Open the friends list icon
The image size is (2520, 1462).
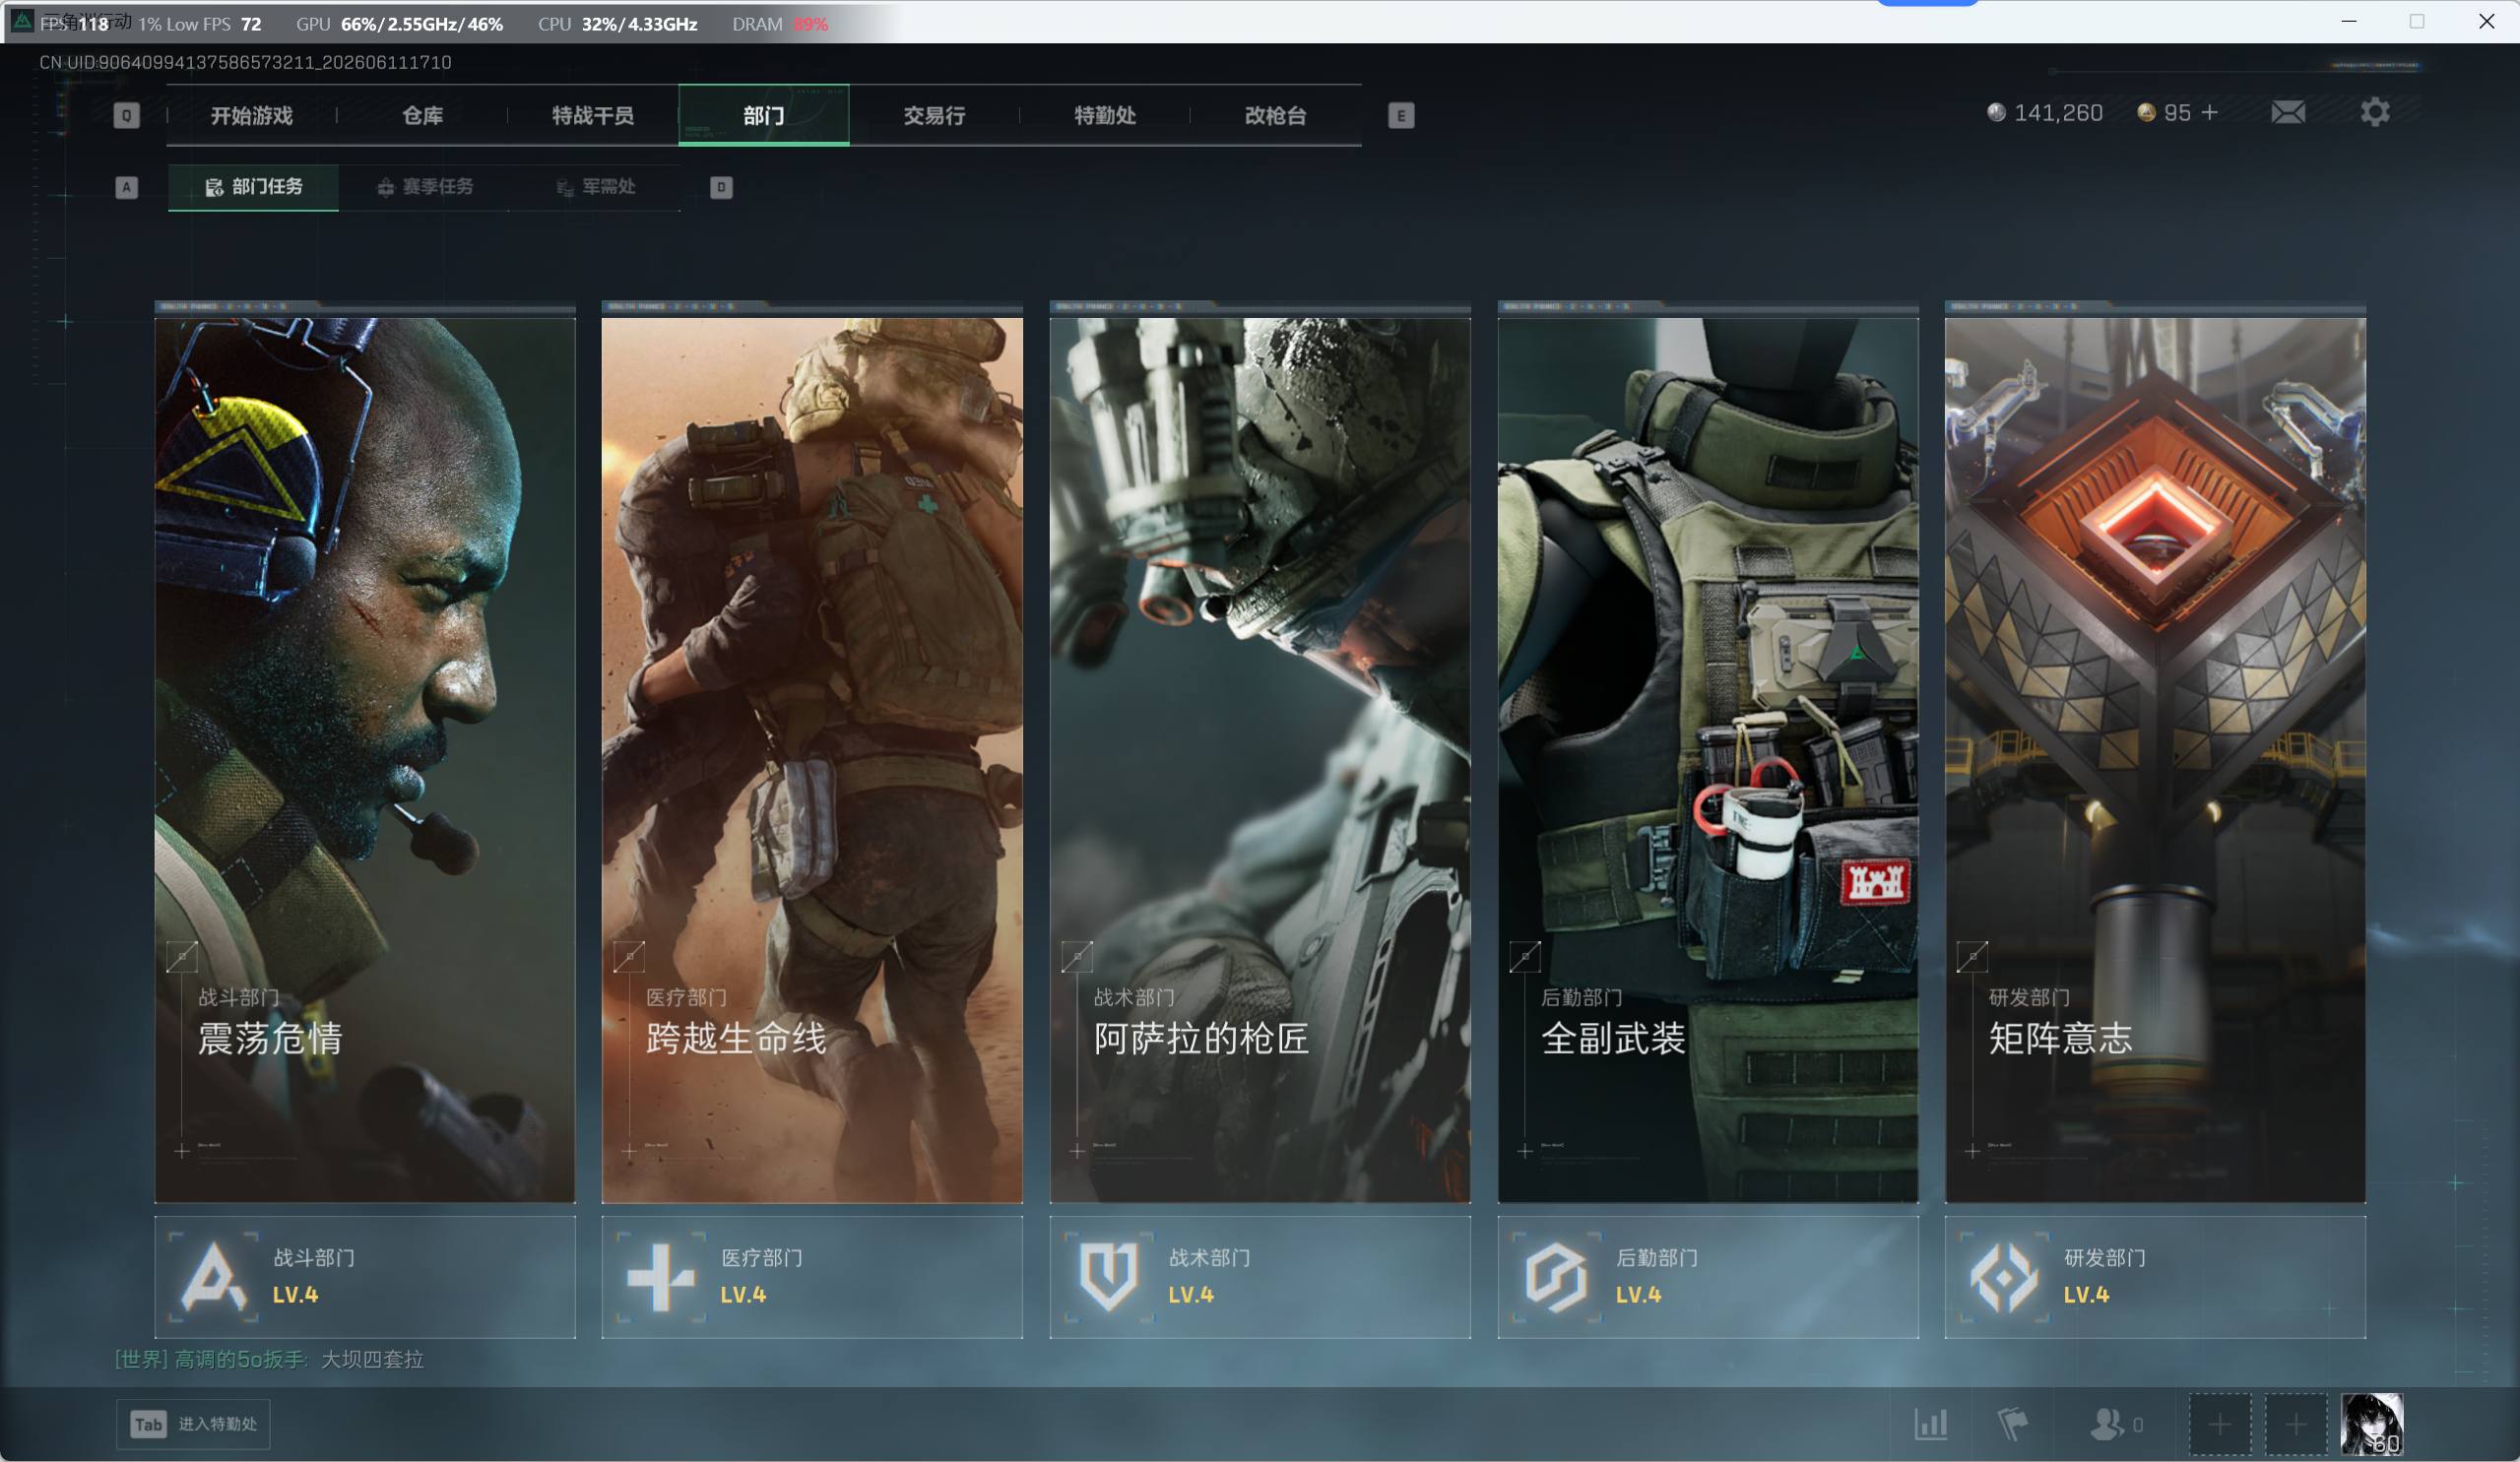2106,1423
